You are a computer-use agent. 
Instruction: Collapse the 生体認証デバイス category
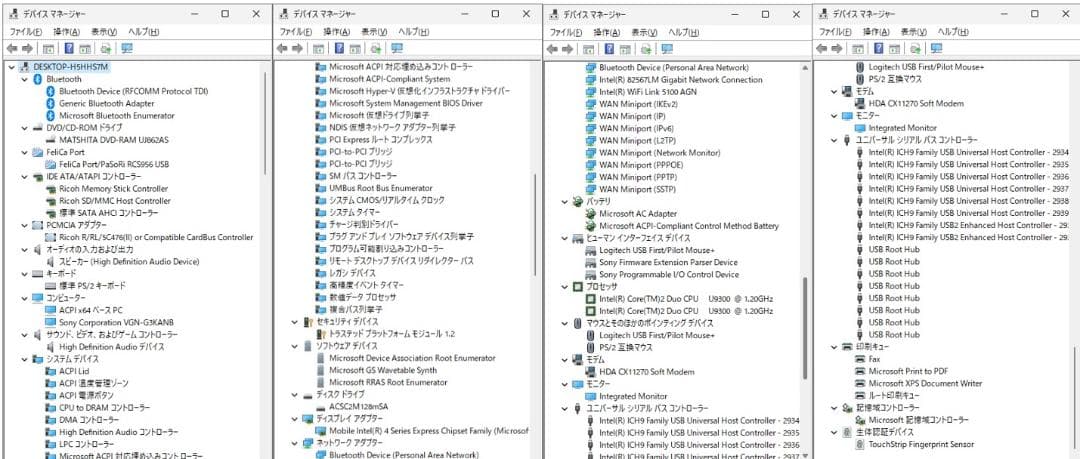[835, 432]
